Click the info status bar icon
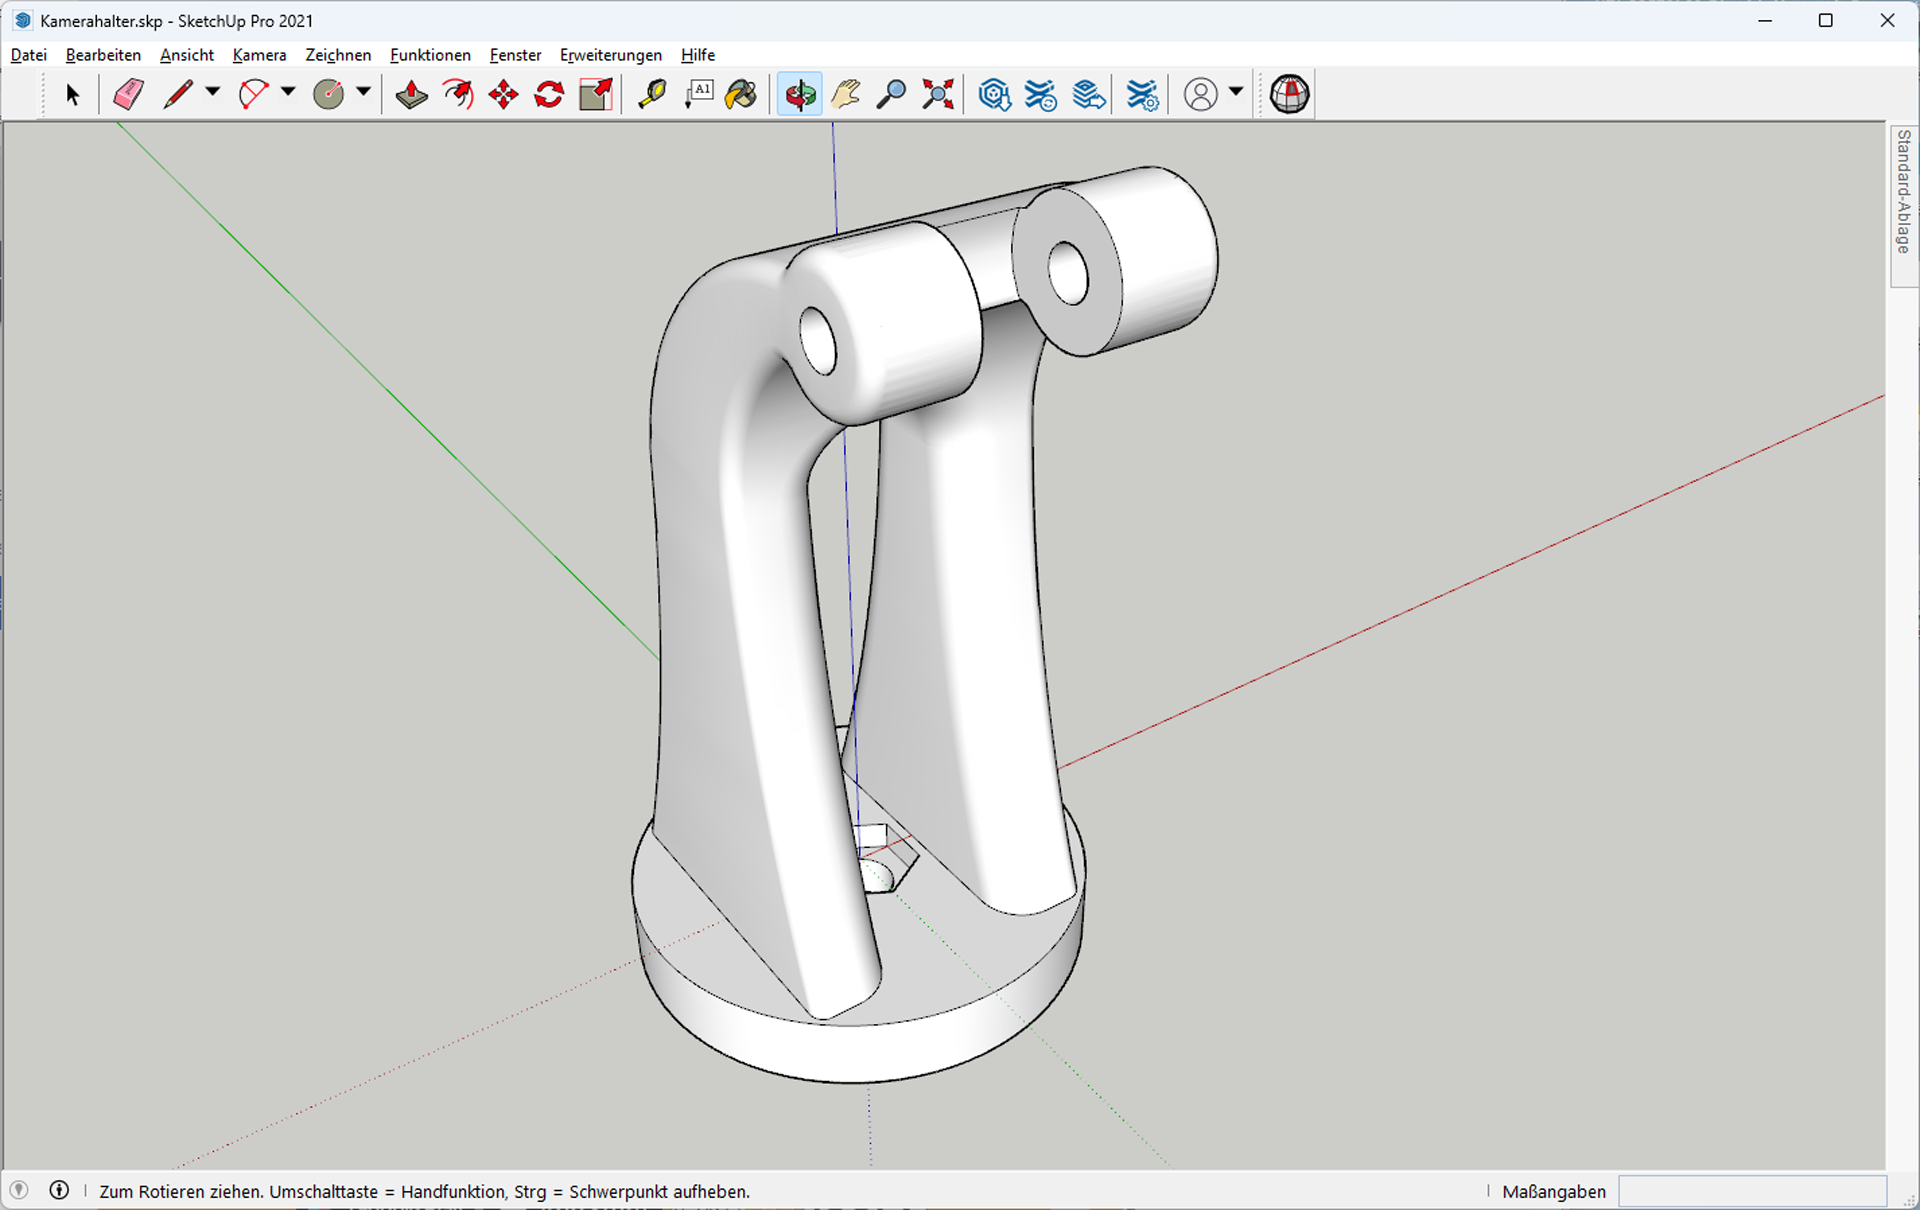1920x1210 pixels. 59,1190
